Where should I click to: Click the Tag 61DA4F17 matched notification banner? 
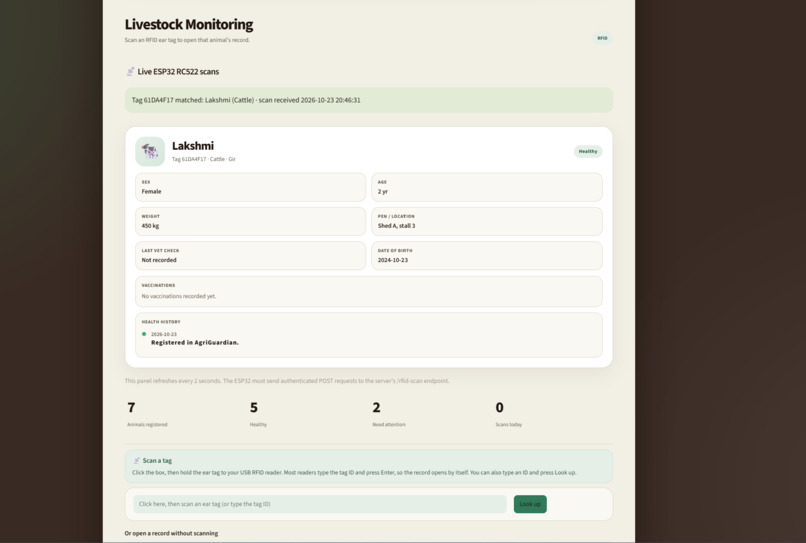(369, 100)
